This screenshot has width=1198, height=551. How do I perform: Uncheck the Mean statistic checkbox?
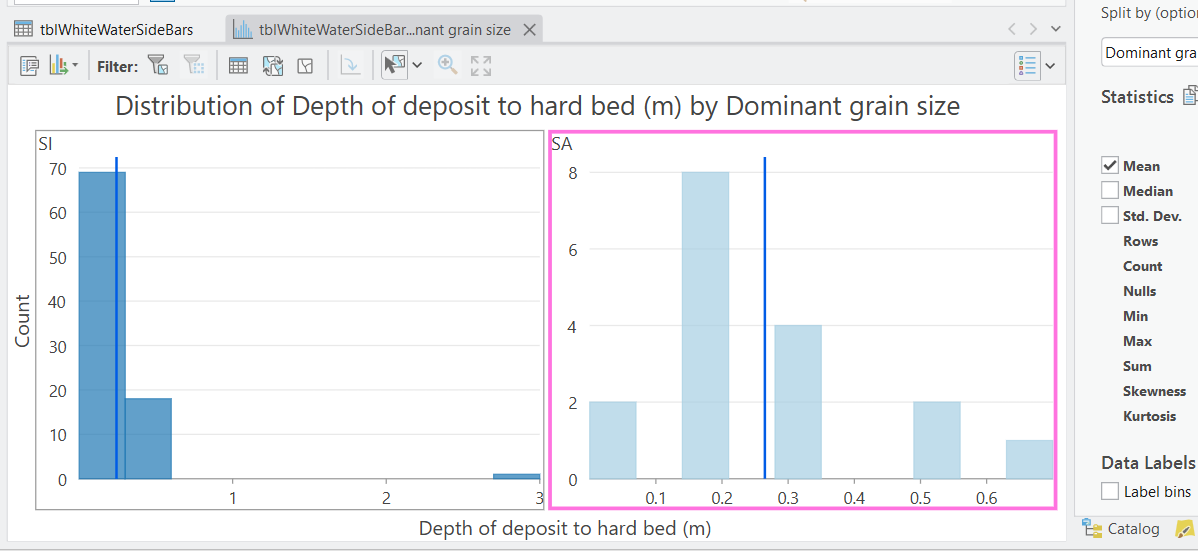click(x=1110, y=166)
